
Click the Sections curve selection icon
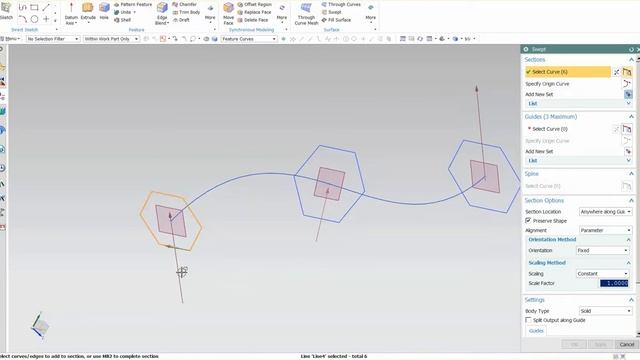pyautogui.click(x=627, y=72)
